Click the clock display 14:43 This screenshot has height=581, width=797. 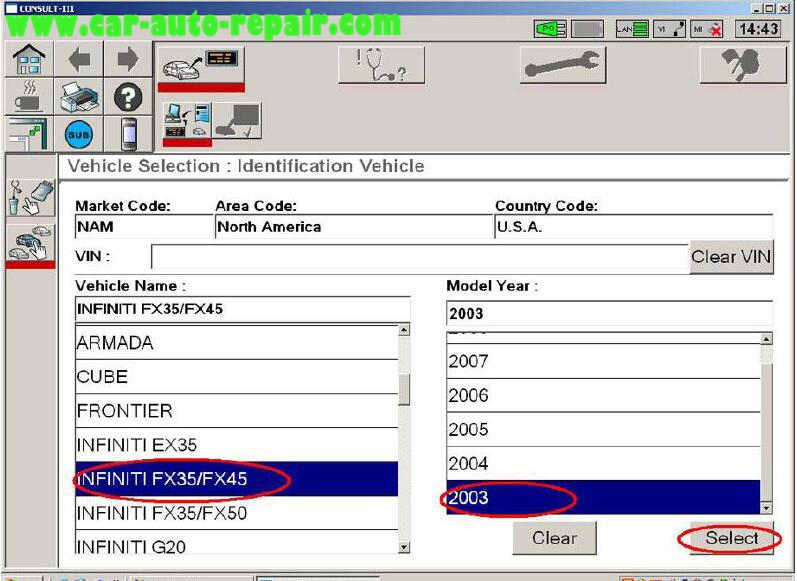[x=758, y=29]
